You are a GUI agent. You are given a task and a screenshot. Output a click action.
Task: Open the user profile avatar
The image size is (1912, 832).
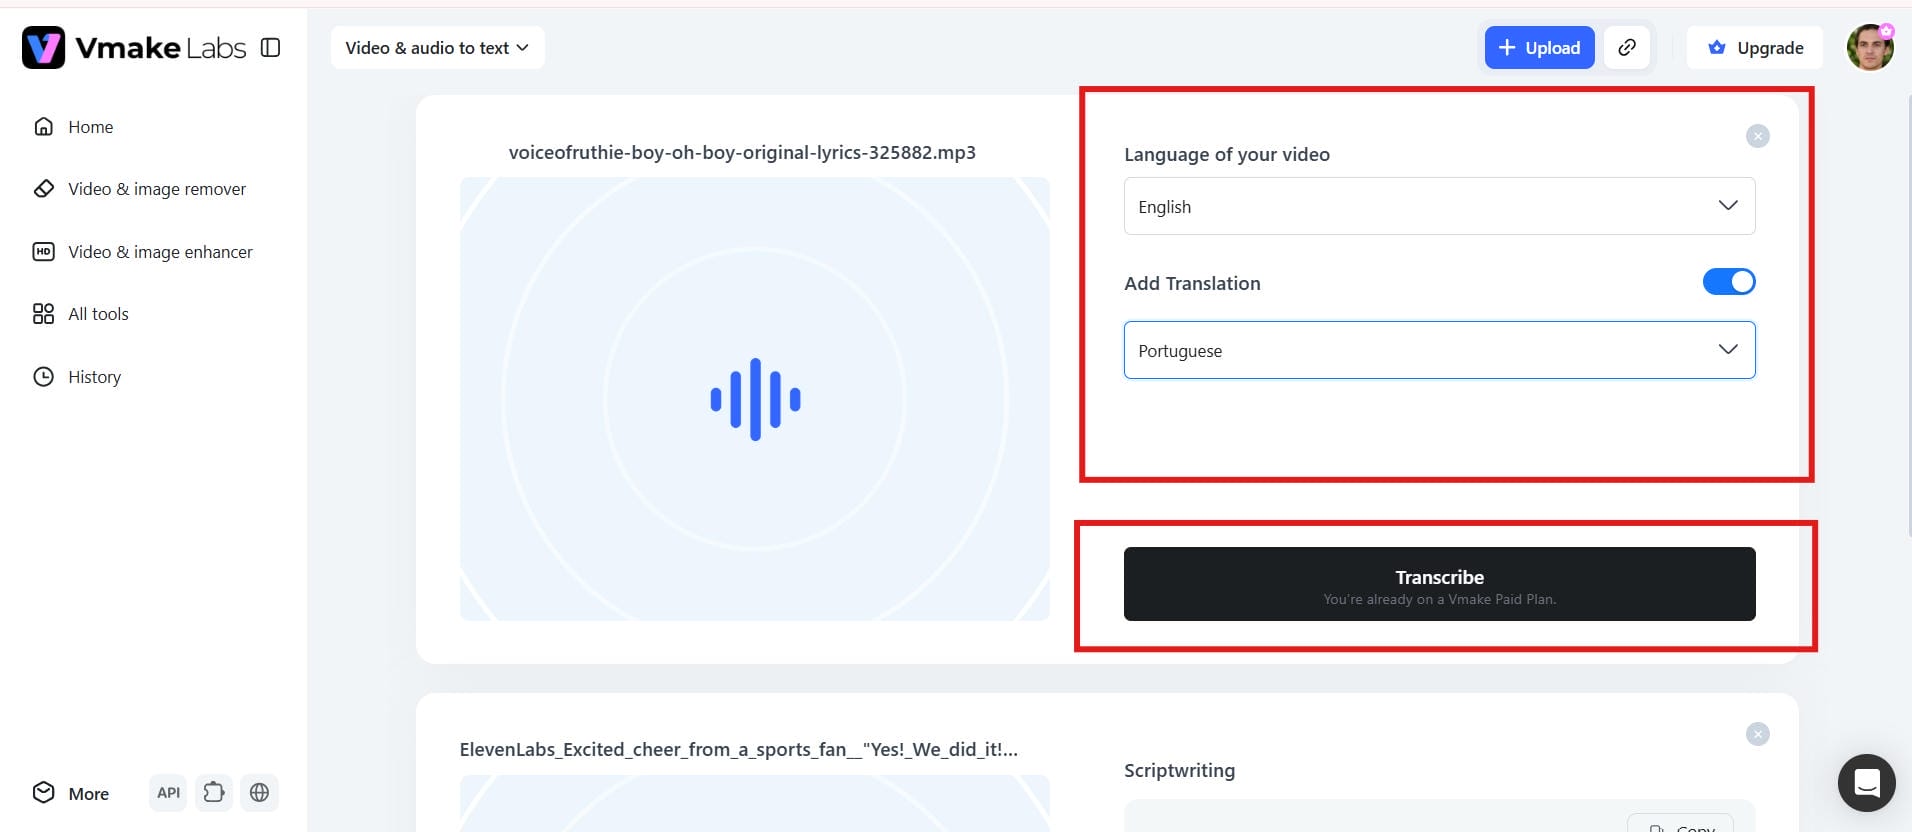pyautogui.click(x=1870, y=47)
